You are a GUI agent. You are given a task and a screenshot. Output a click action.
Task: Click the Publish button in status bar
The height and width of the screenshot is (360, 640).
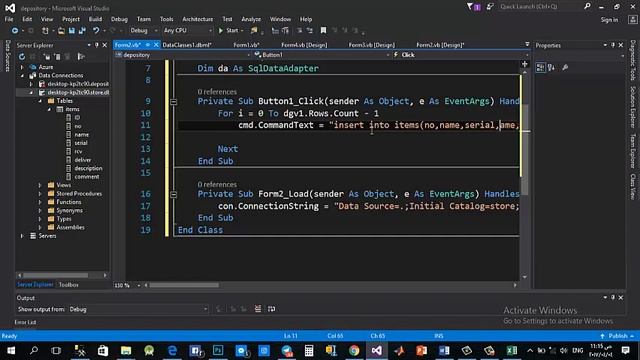point(617,336)
